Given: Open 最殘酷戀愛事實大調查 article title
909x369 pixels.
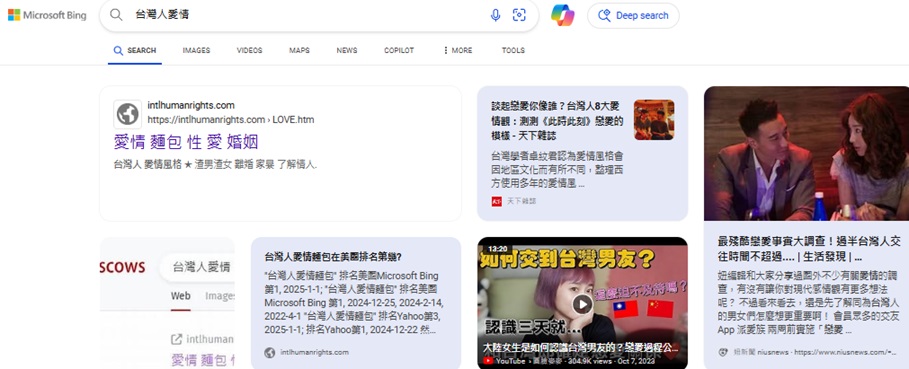Looking at the screenshot, I should [809, 249].
